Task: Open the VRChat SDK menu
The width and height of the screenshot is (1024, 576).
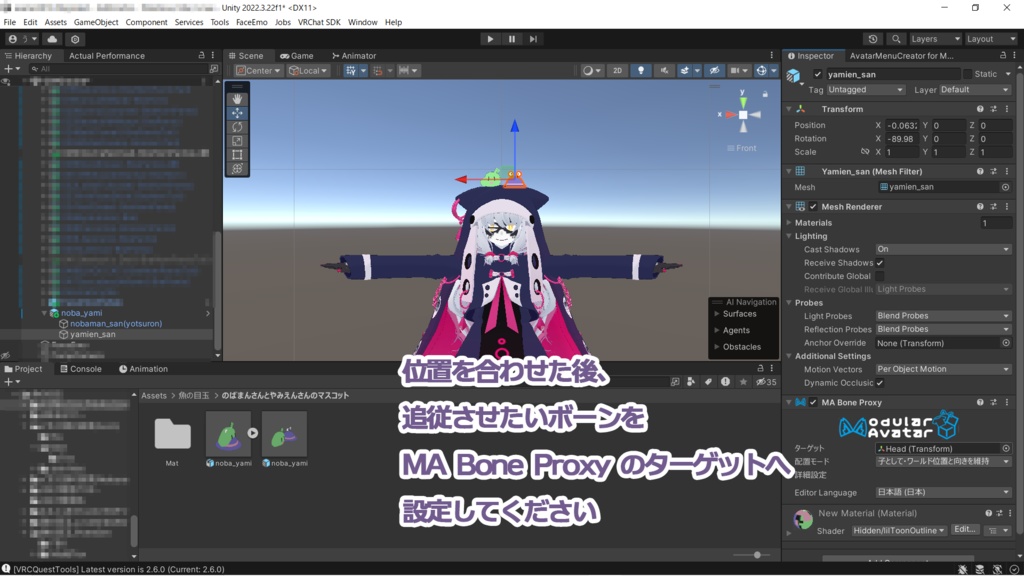Action: 318,21
